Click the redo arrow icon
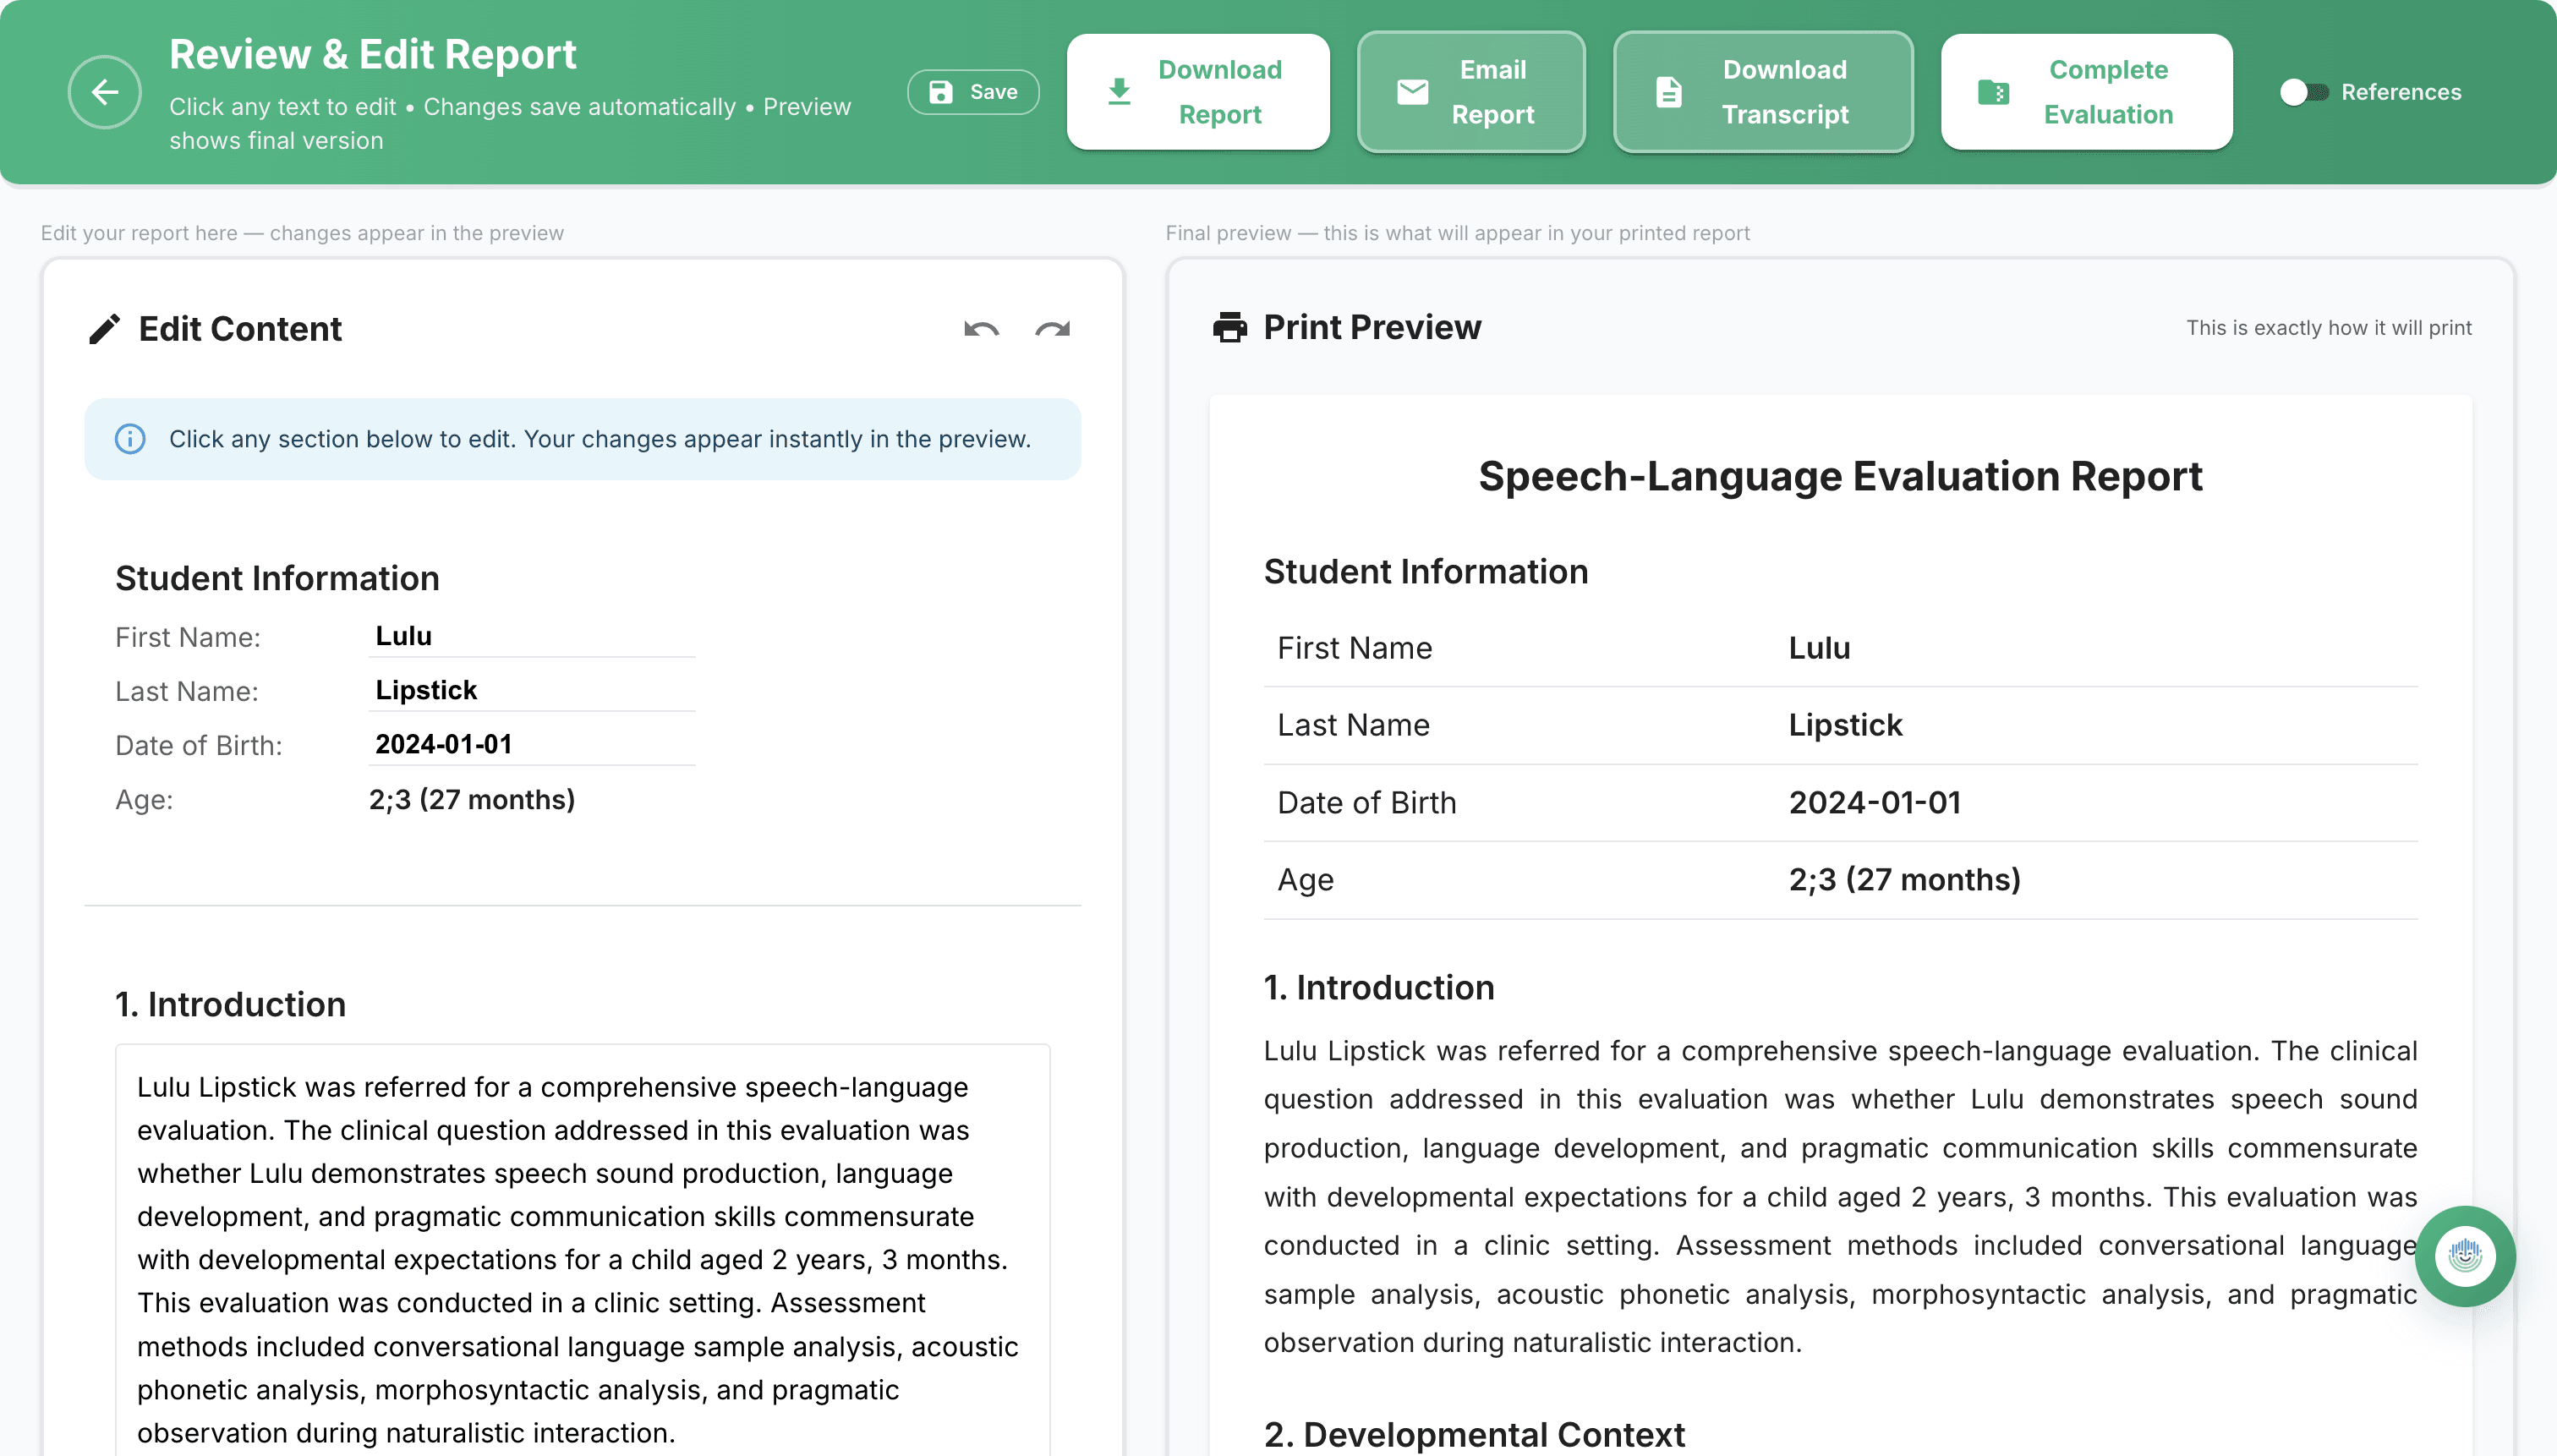The height and width of the screenshot is (1456, 2557). (1052, 329)
